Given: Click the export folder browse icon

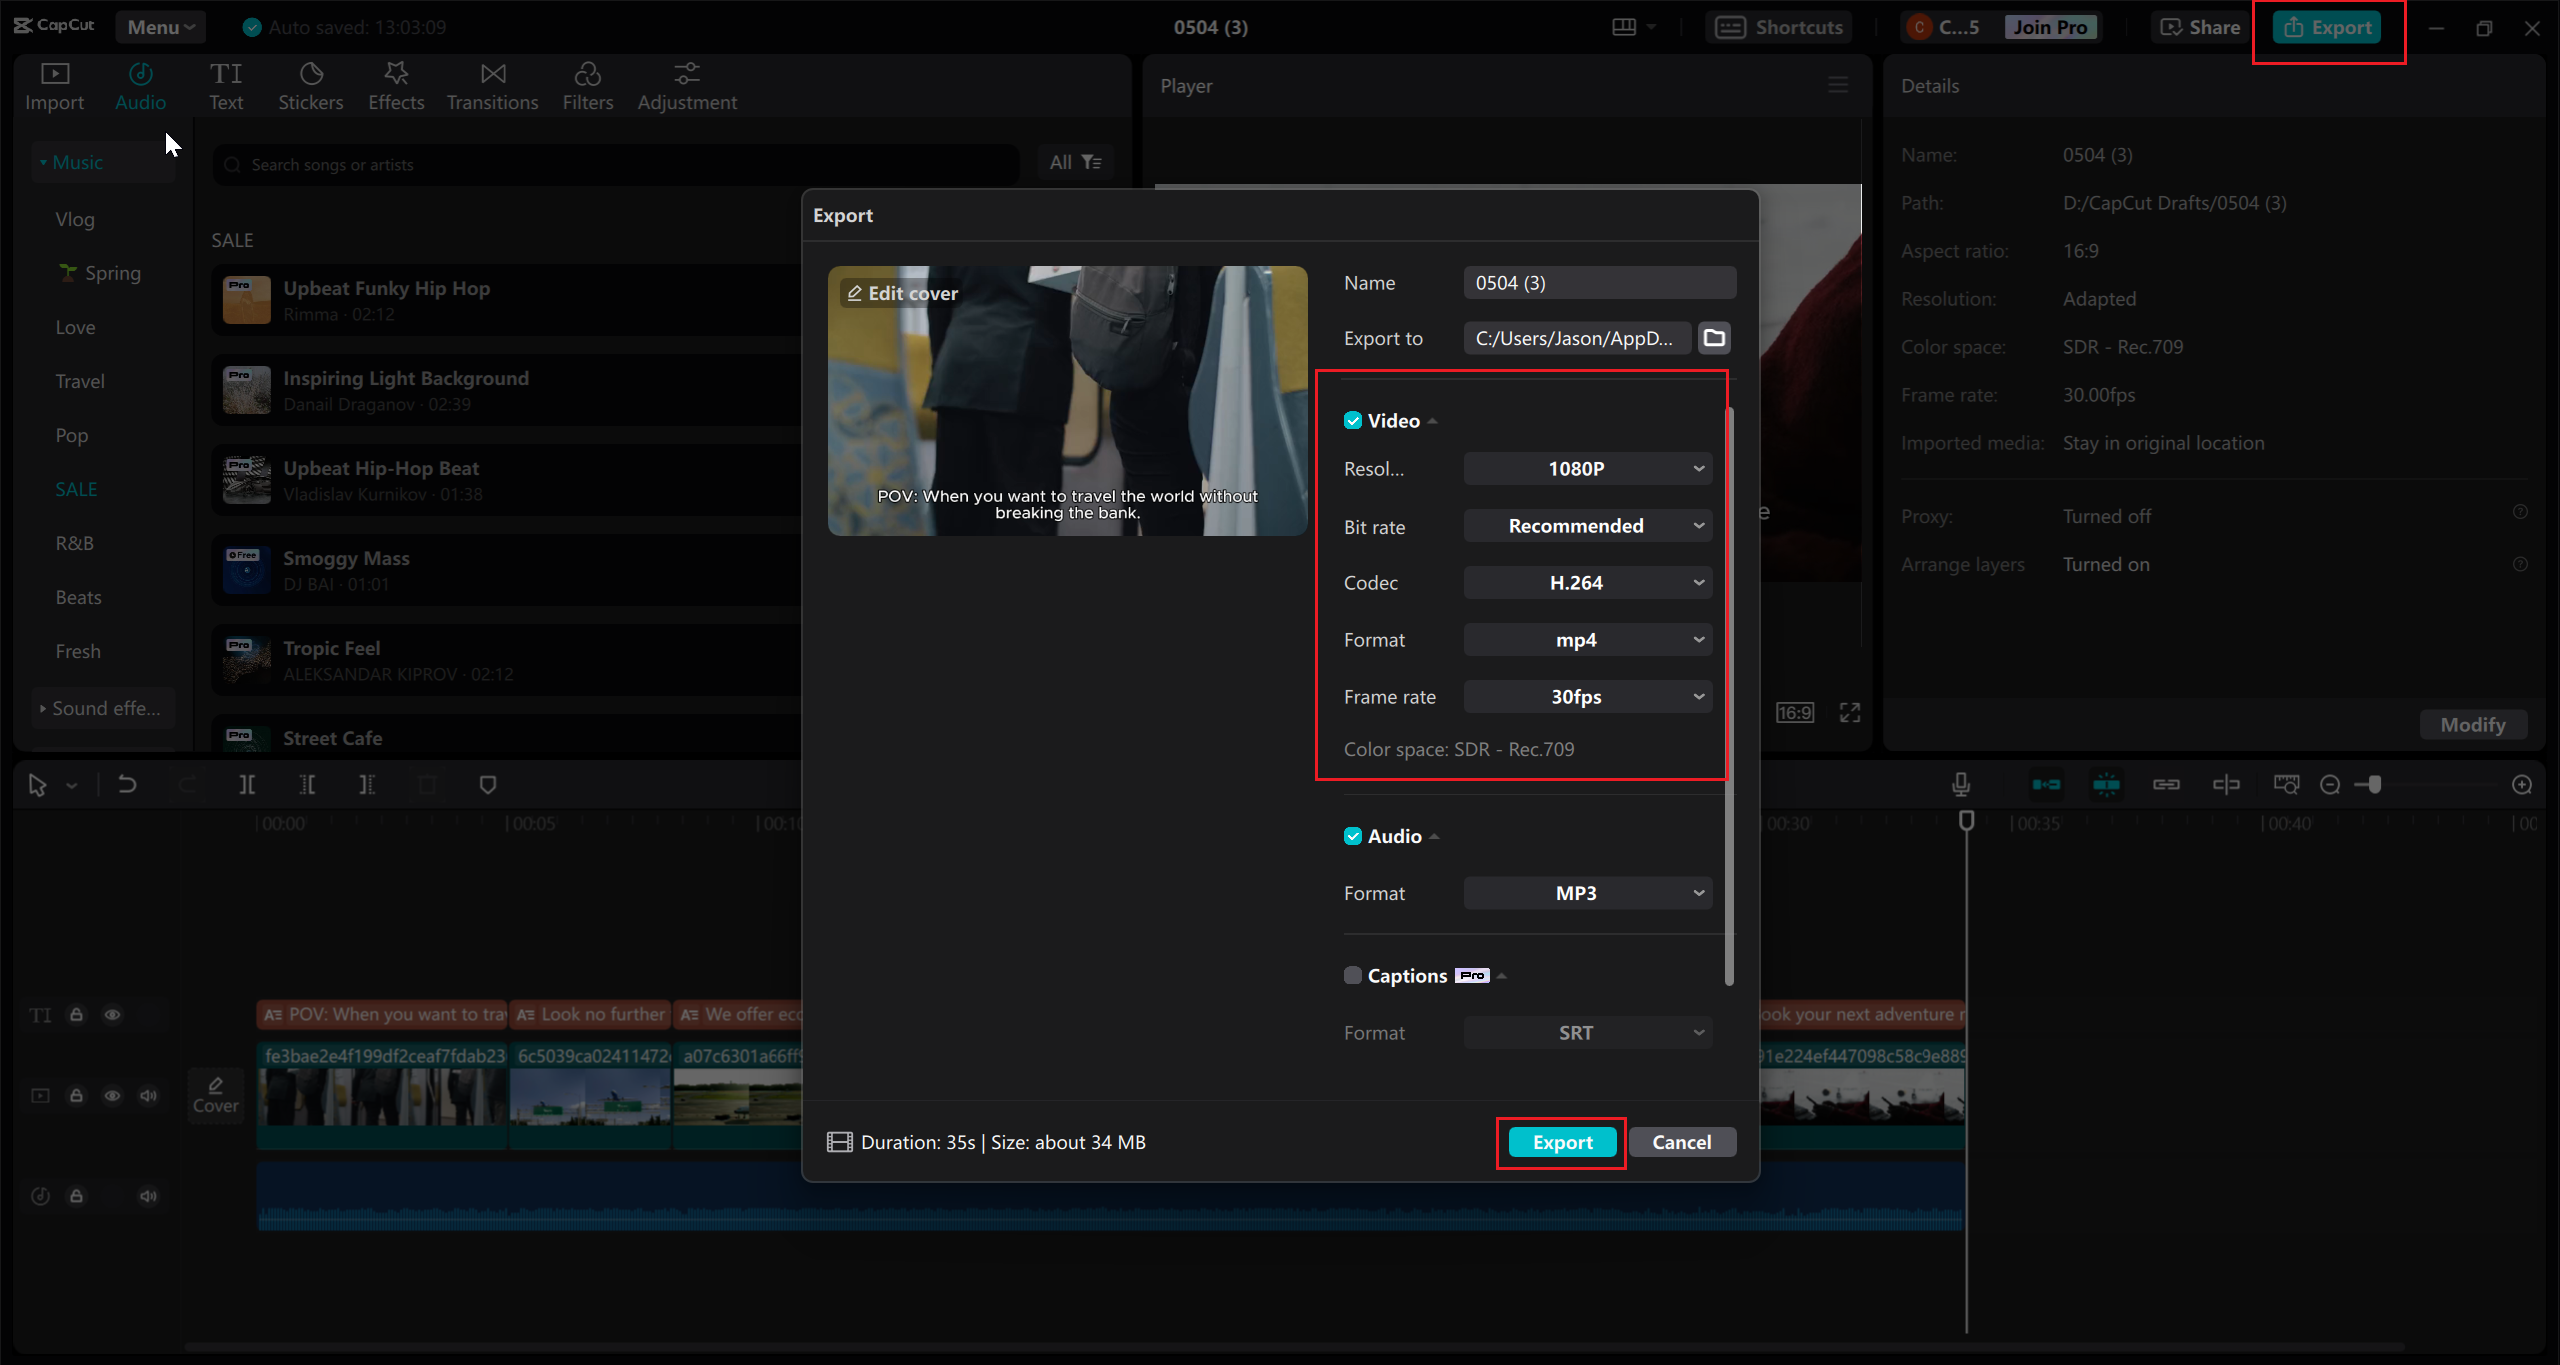Looking at the screenshot, I should [1714, 338].
